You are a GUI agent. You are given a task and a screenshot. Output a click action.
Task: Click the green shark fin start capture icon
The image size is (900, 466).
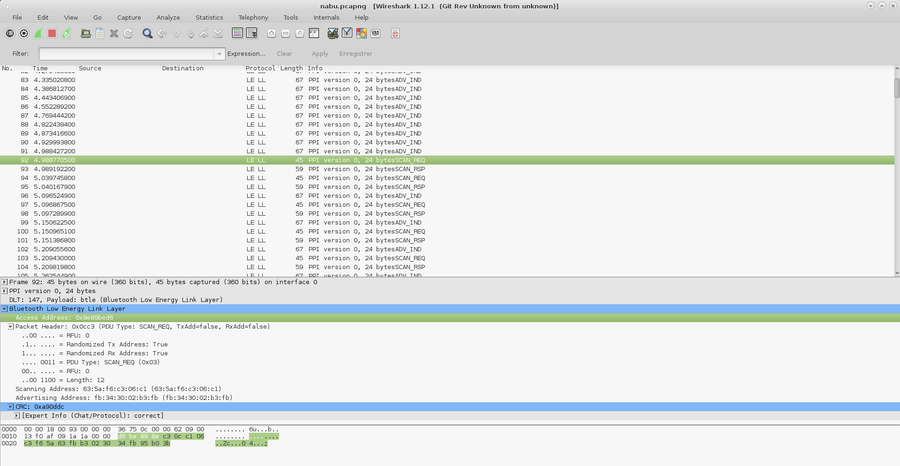point(38,33)
